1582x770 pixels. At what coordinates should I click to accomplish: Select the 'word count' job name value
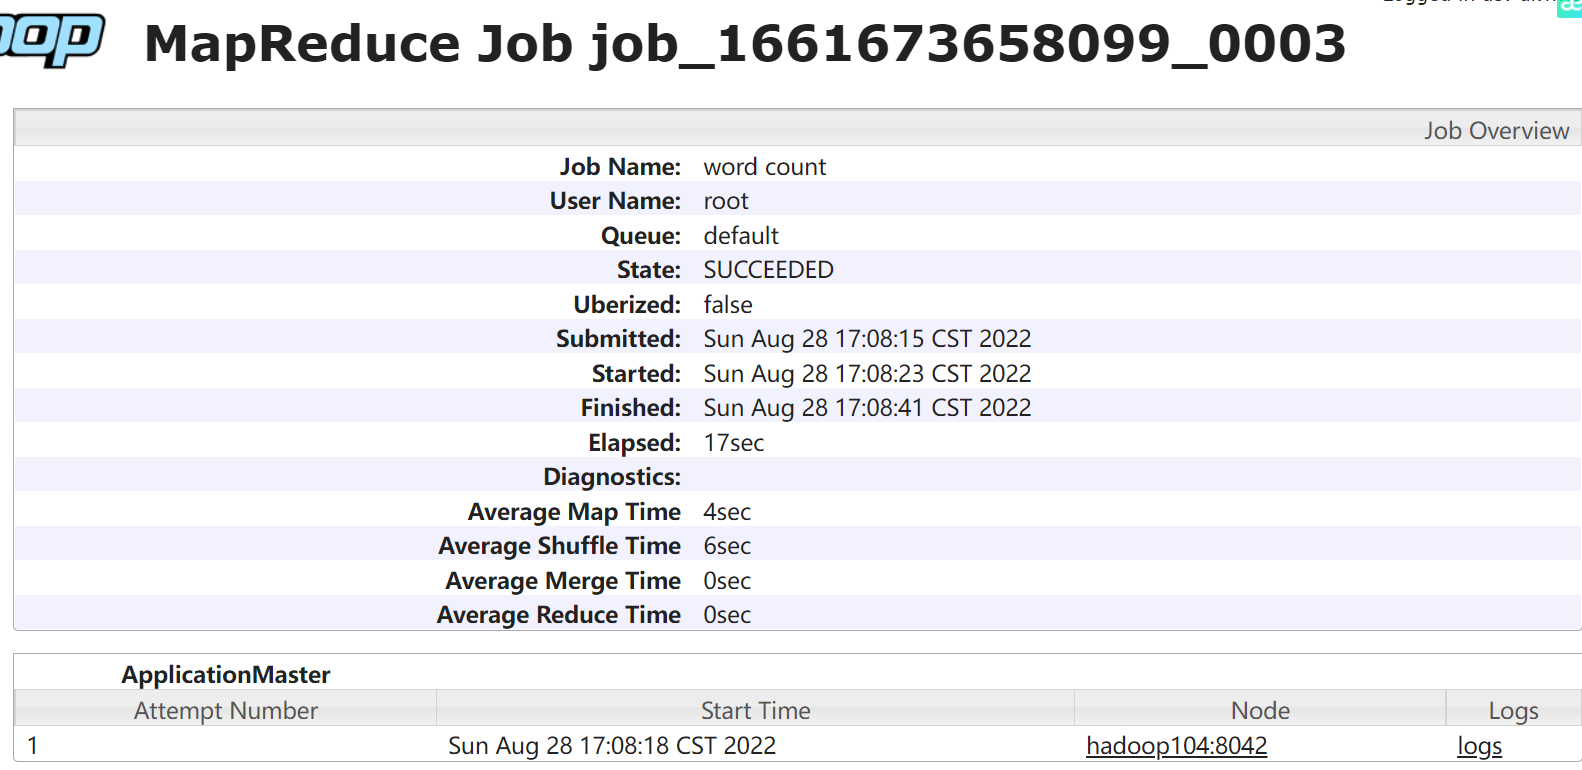click(x=765, y=167)
